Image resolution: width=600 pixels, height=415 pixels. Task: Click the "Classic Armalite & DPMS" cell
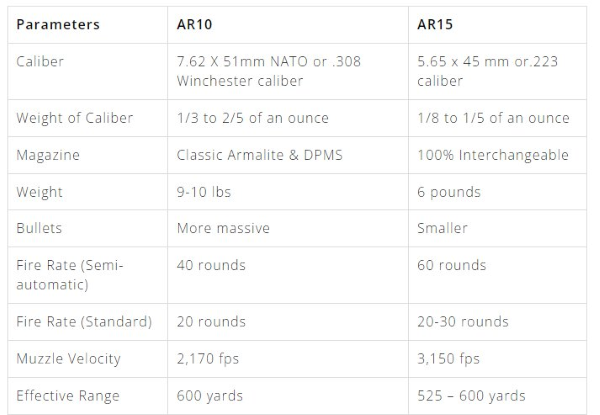263,155
